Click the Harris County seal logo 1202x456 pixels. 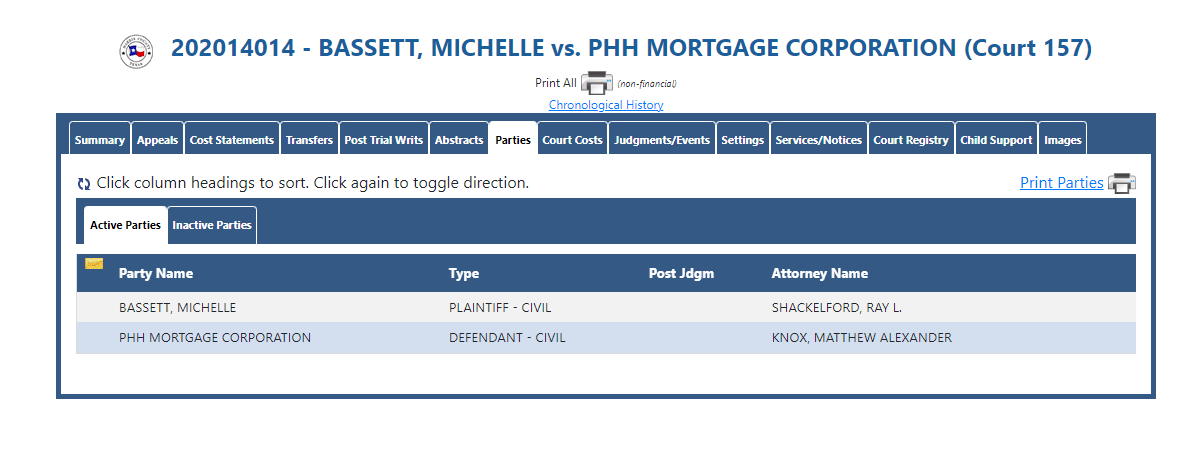136,50
